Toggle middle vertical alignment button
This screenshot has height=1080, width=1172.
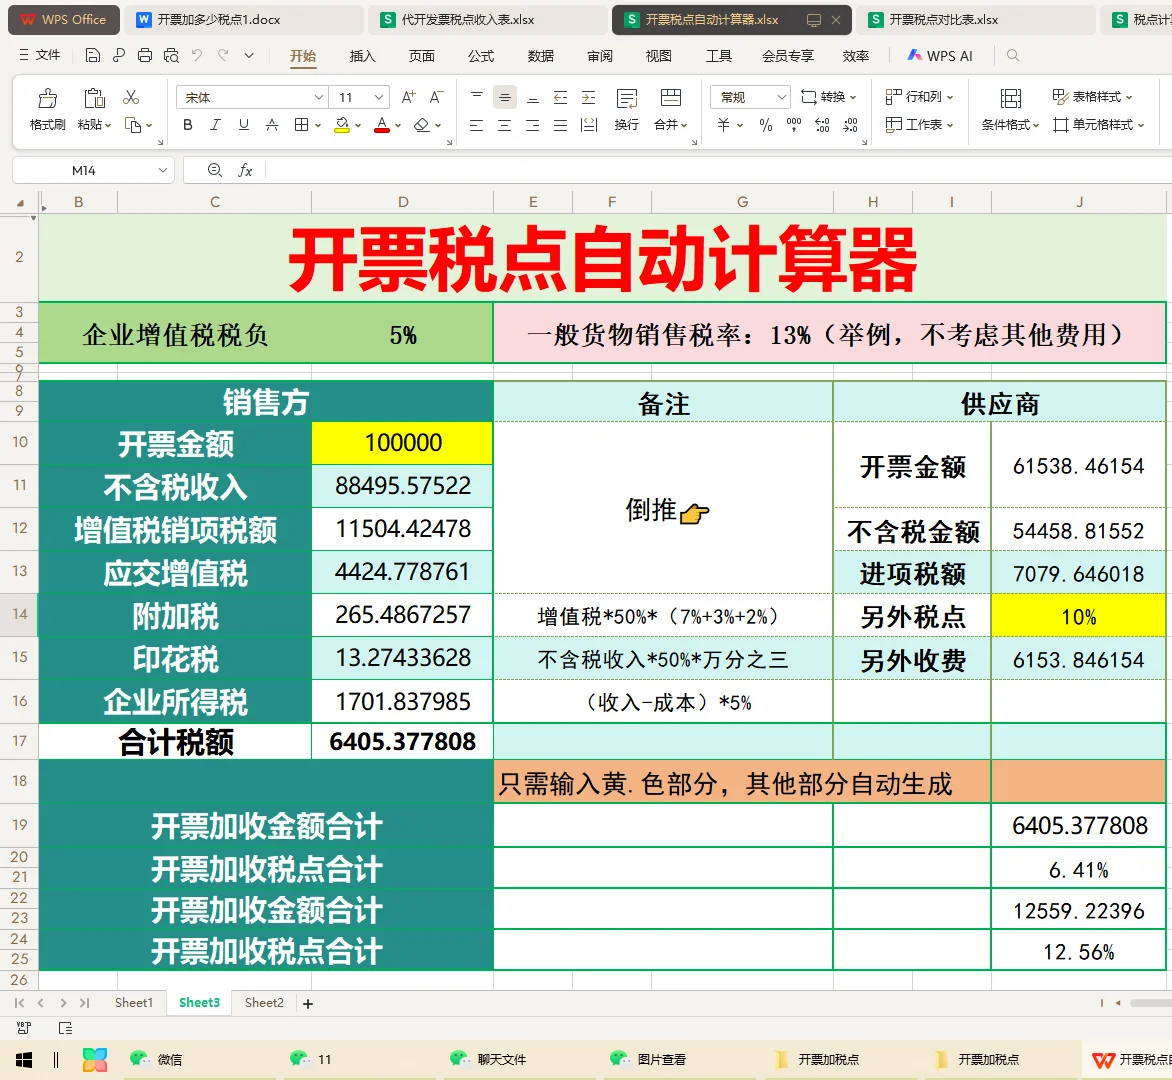coord(505,97)
